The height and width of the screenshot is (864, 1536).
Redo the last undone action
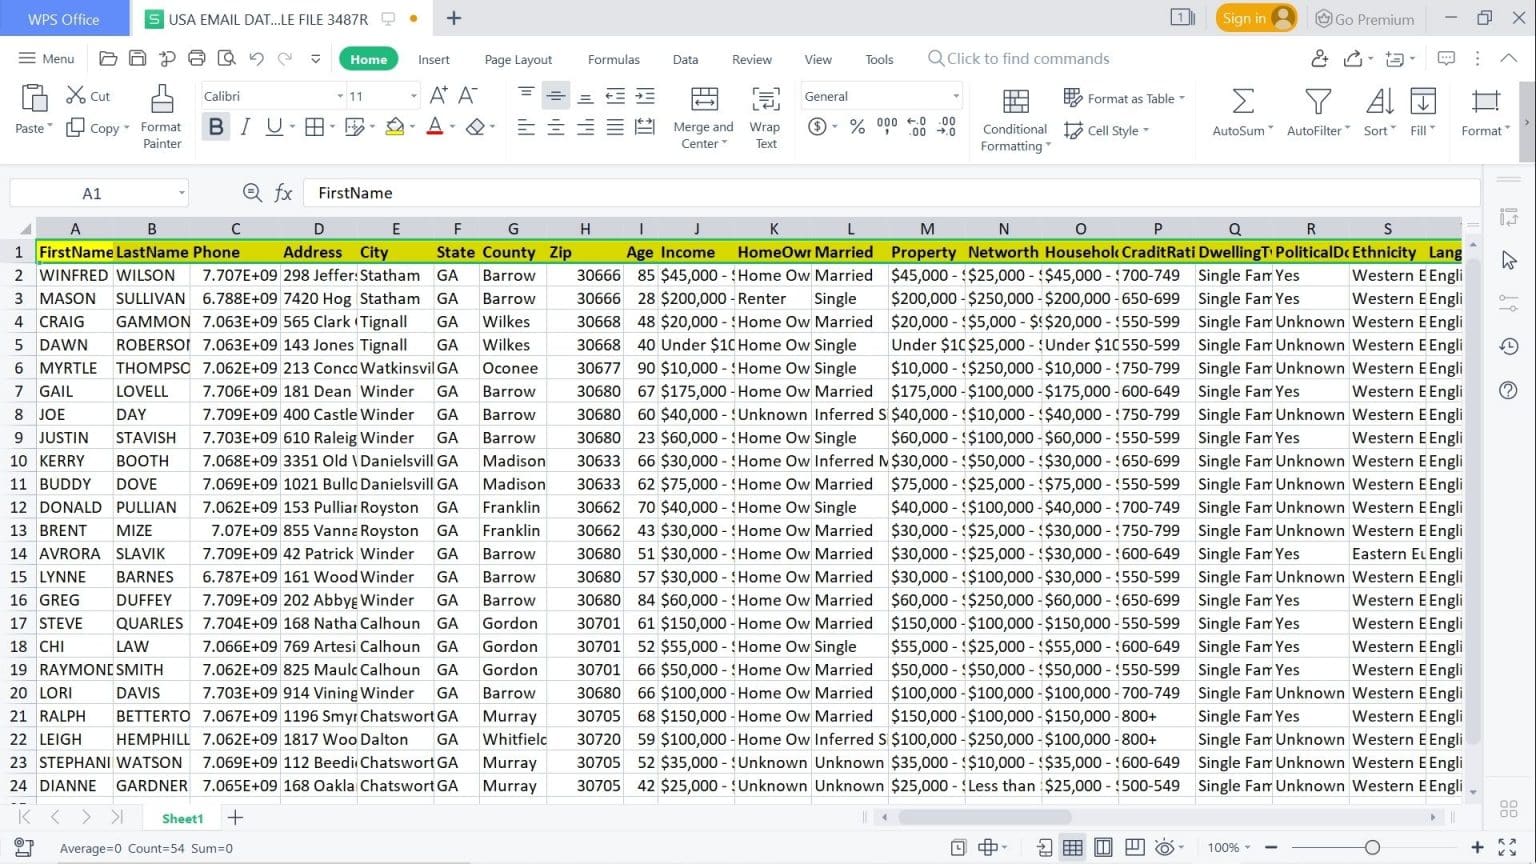(285, 59)
